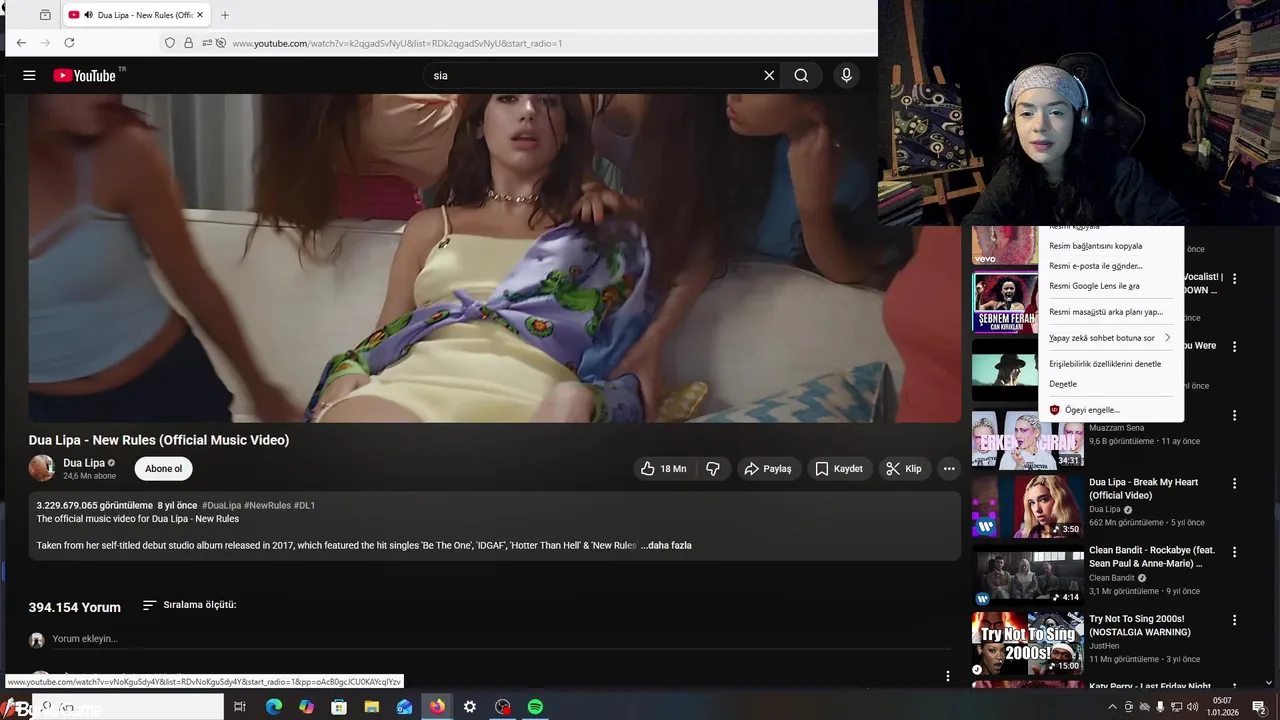The image size is (1280, 720).
Task: Open the 'Sıralama ölçütü' sort dropdown
Action: tap(190, 605)
